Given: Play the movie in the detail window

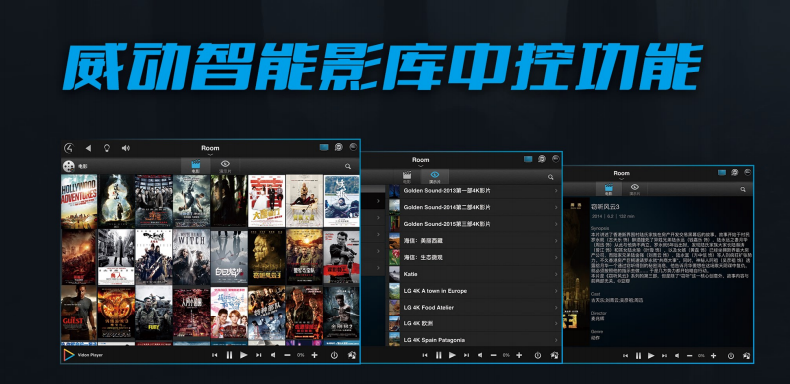Looking at the screenshot, I should click(x=651, y=355).
